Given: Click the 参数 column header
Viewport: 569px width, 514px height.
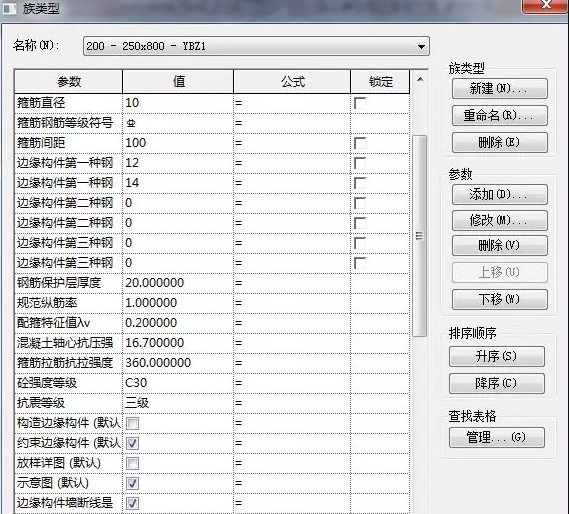Looking at the screenshot, I should pyautogui.click(x=69, y=82).
